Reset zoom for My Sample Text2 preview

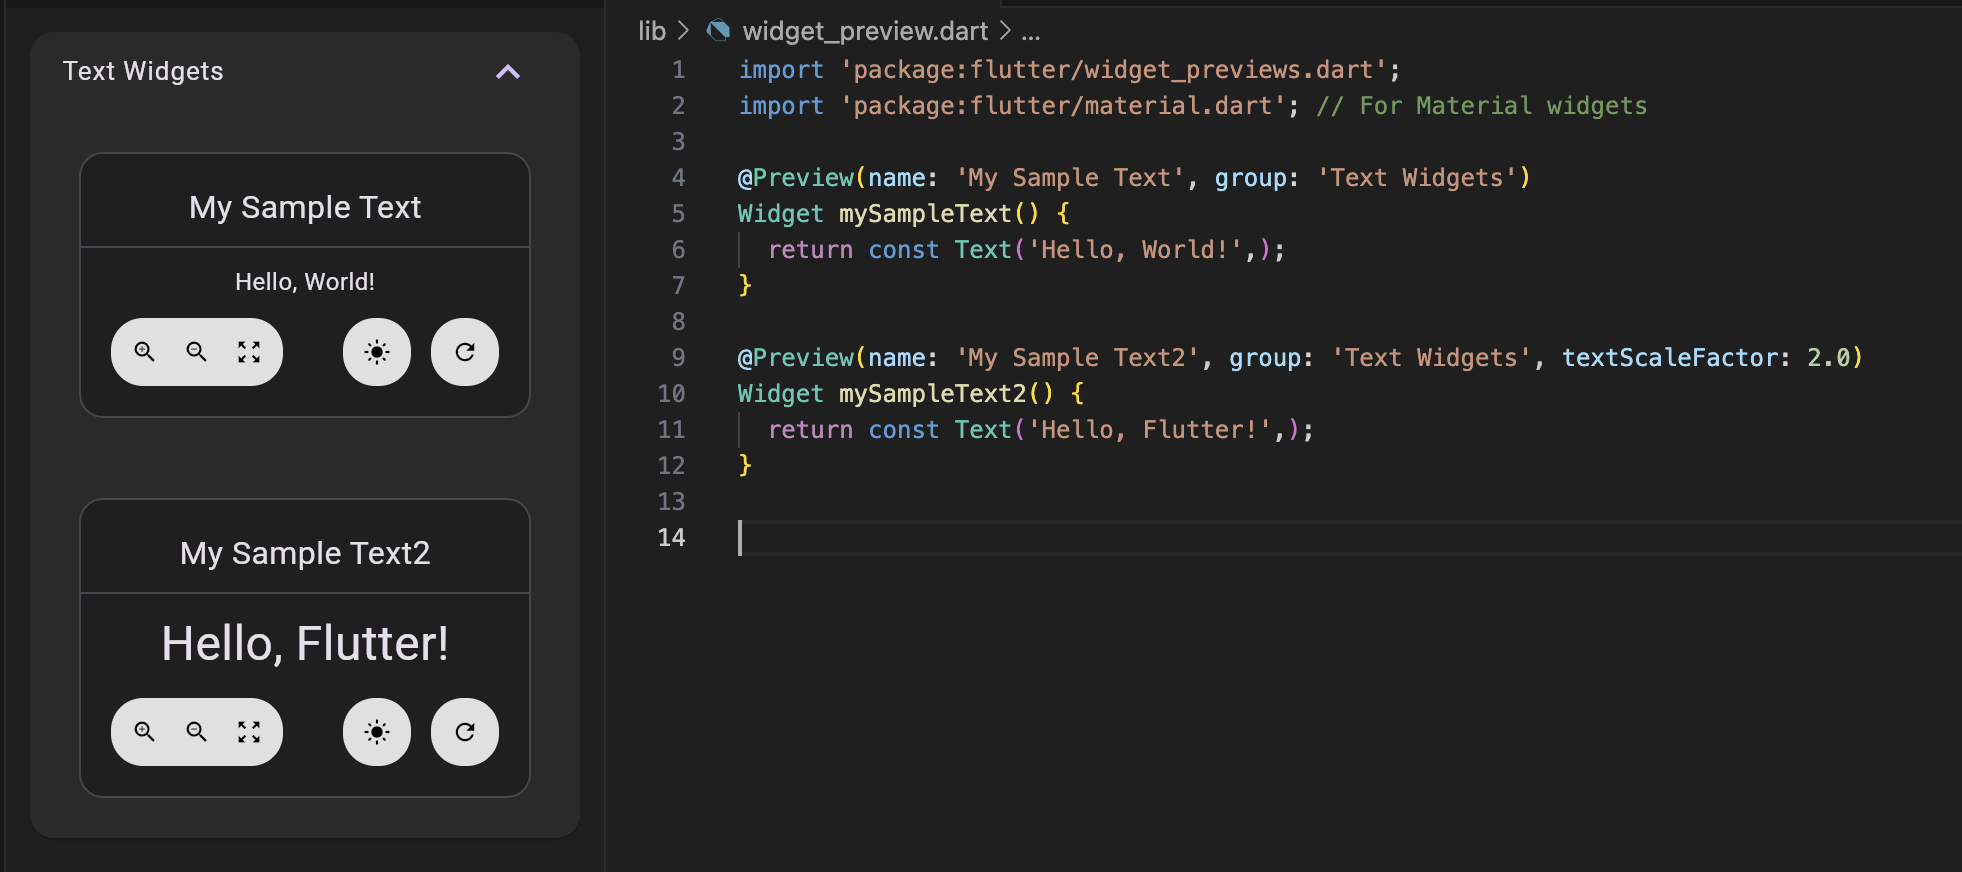(x=249, y=732)
